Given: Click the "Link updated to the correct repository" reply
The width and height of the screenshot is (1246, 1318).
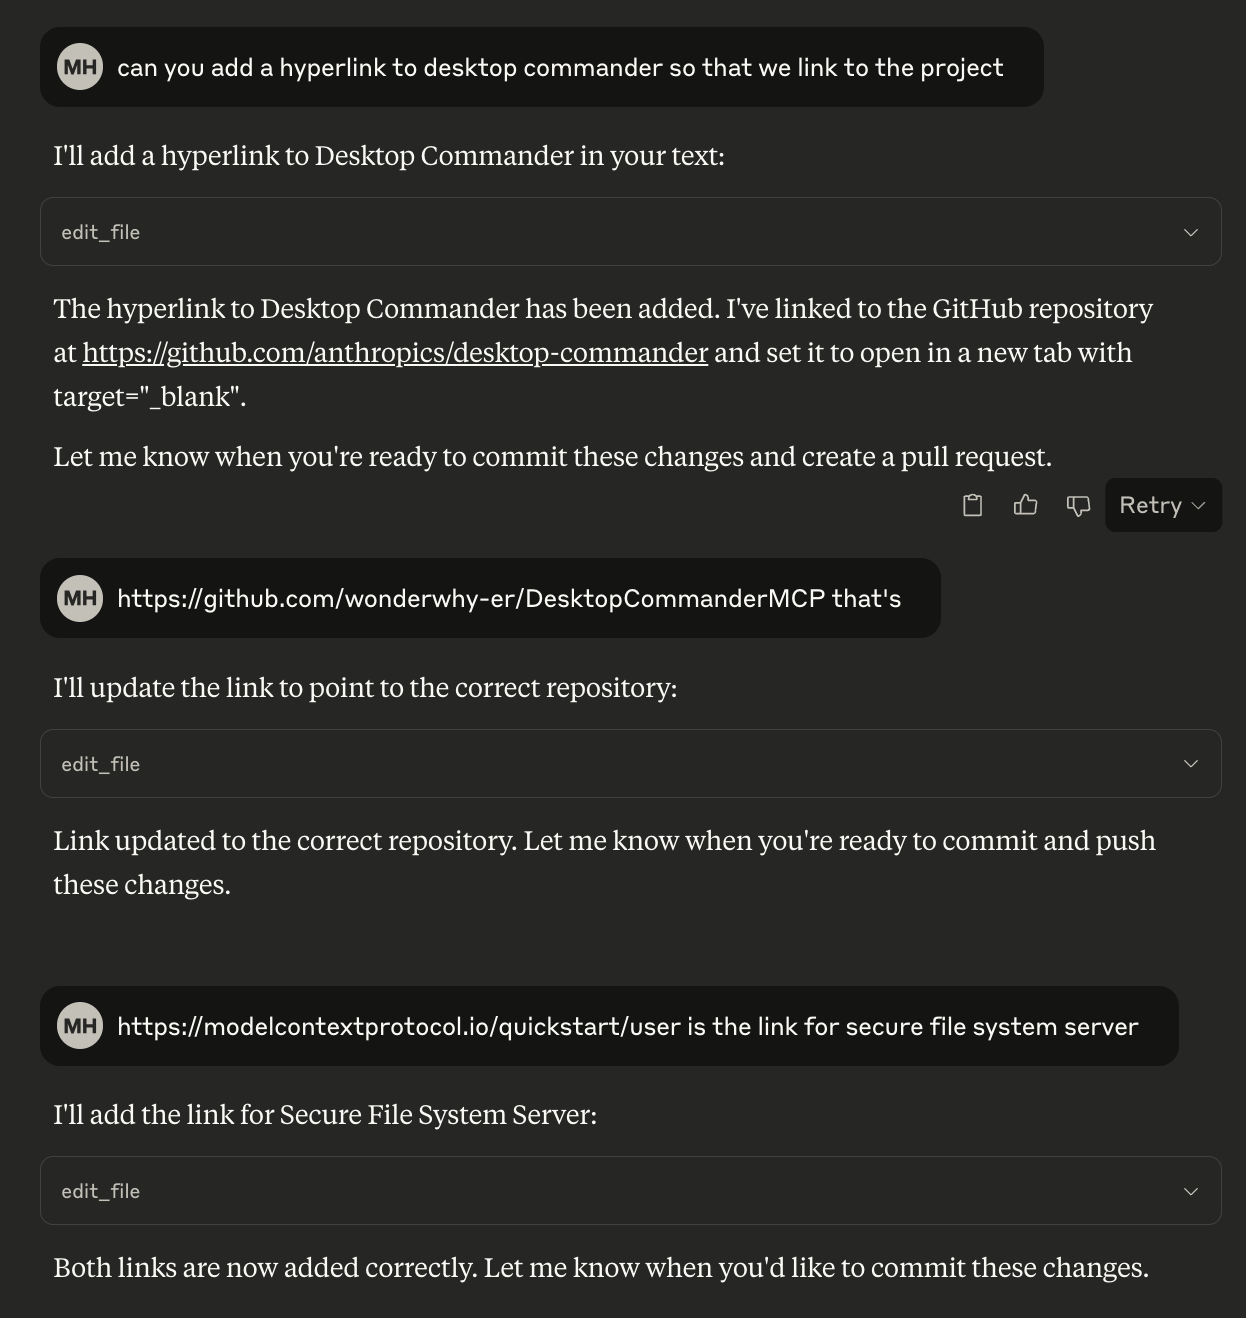Looking at the screenshot, I should pos(604,841).
